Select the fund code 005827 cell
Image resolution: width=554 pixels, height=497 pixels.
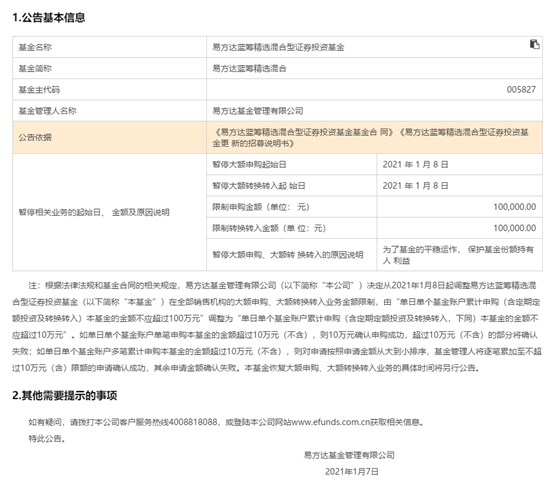point(375,89)
